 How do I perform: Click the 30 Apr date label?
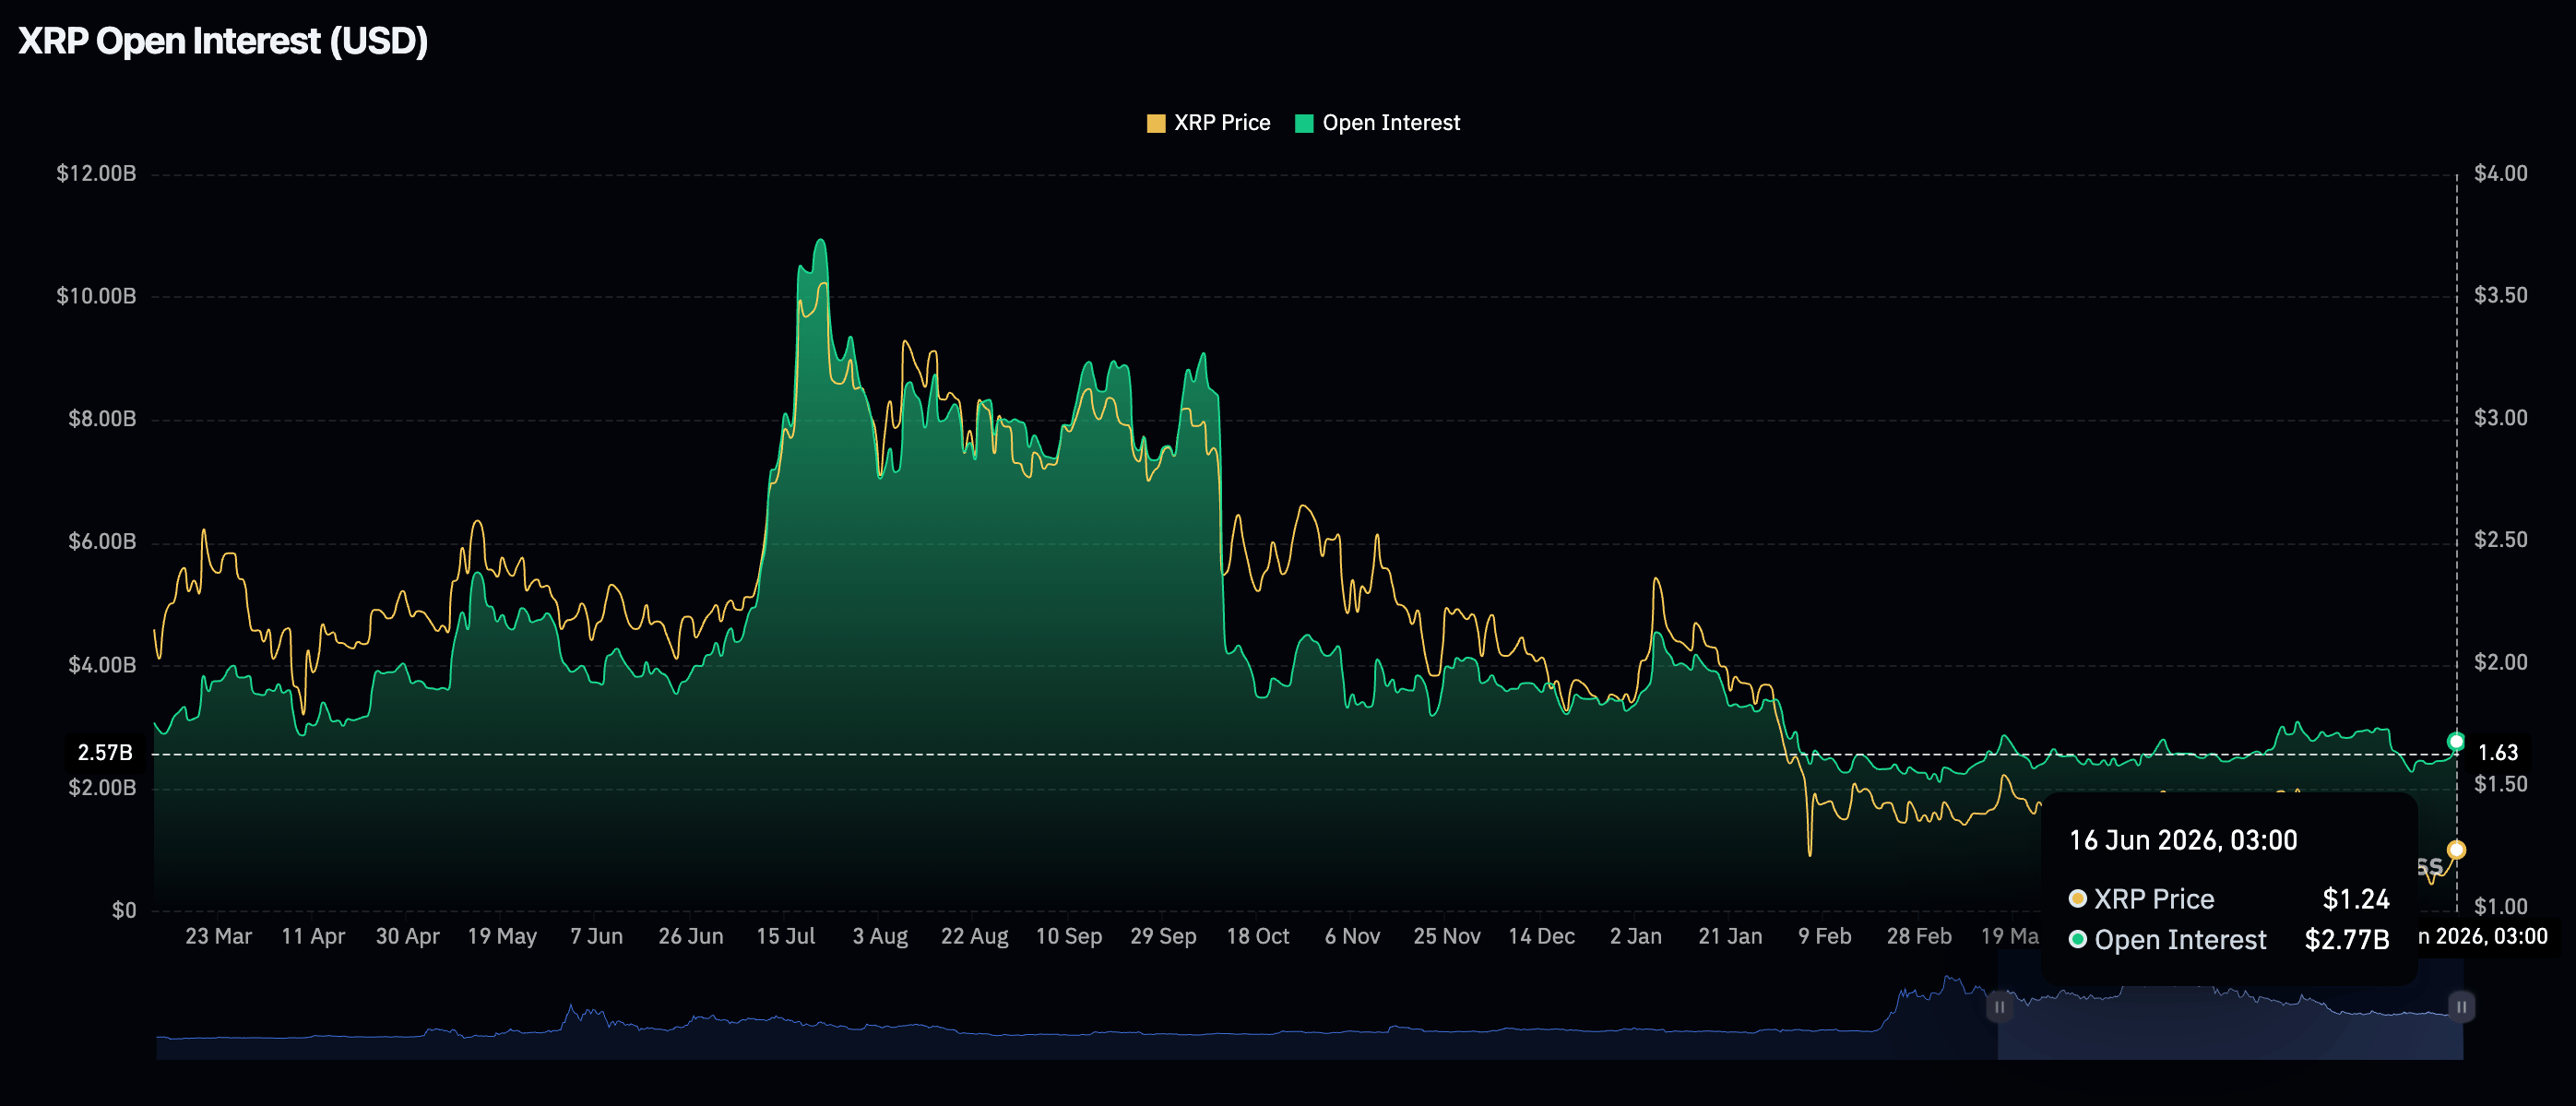(407, 937)
